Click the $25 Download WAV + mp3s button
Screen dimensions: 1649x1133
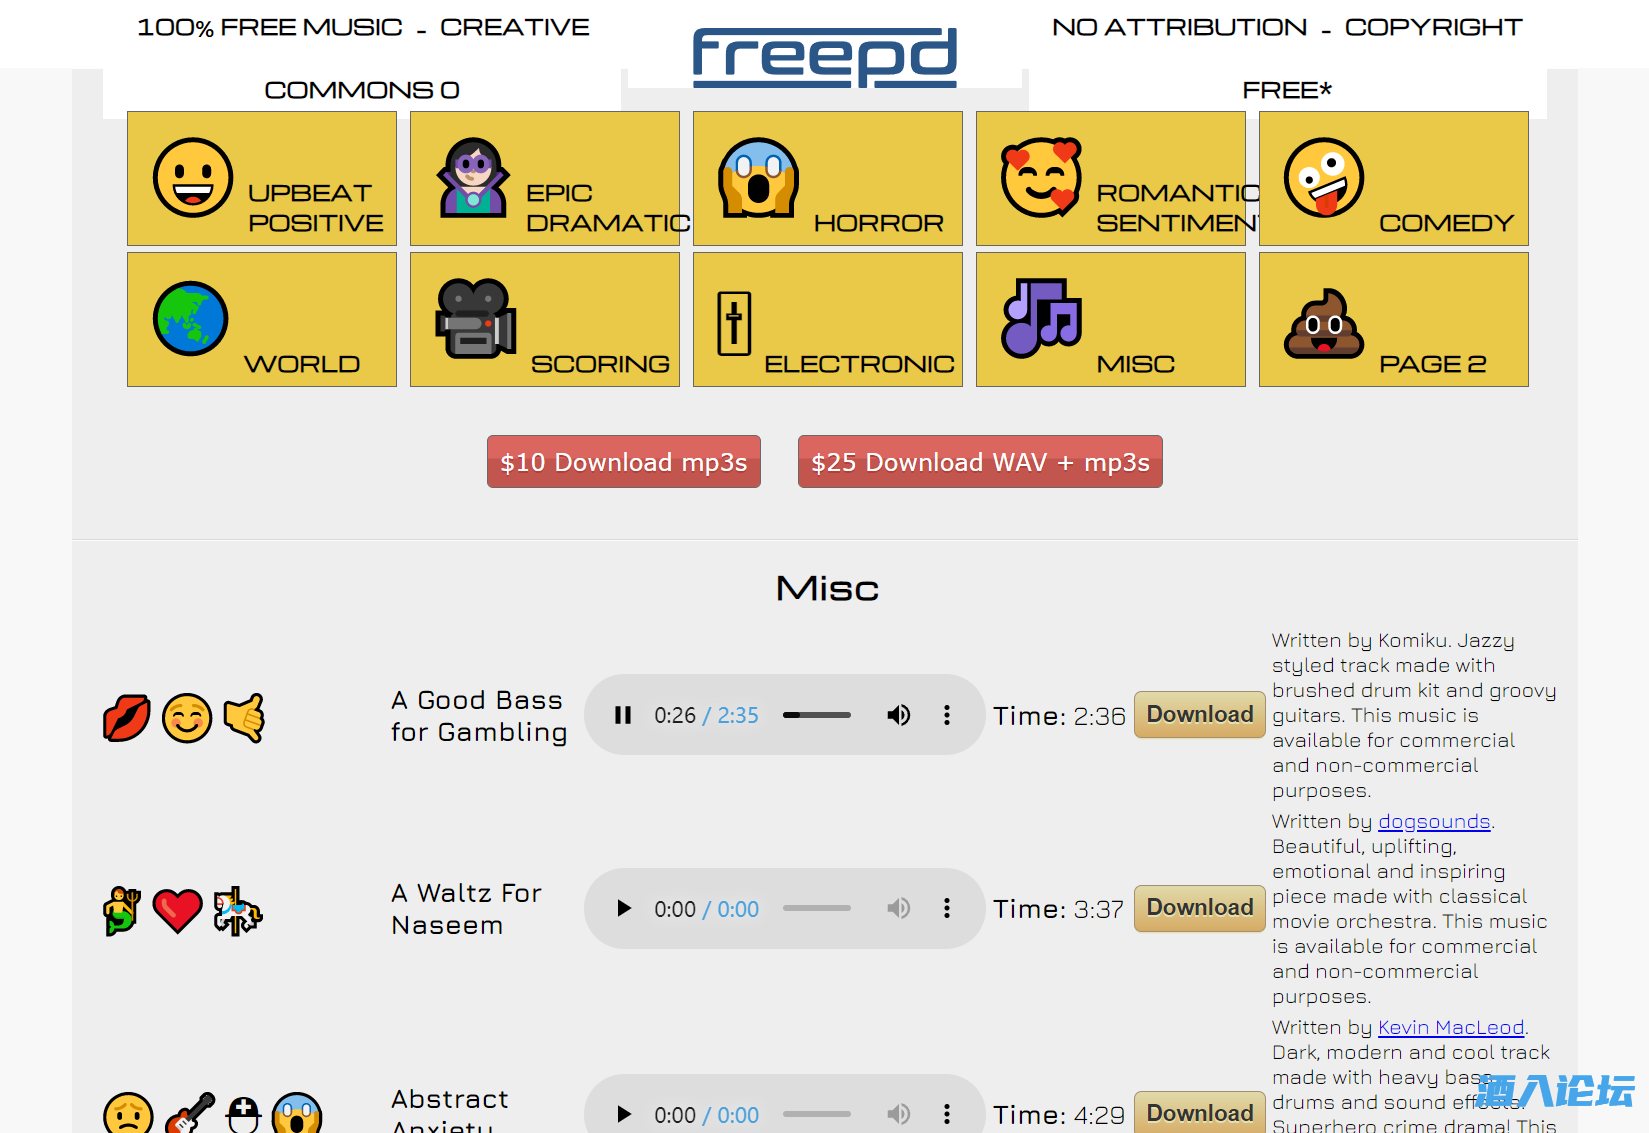coord(980,462)
